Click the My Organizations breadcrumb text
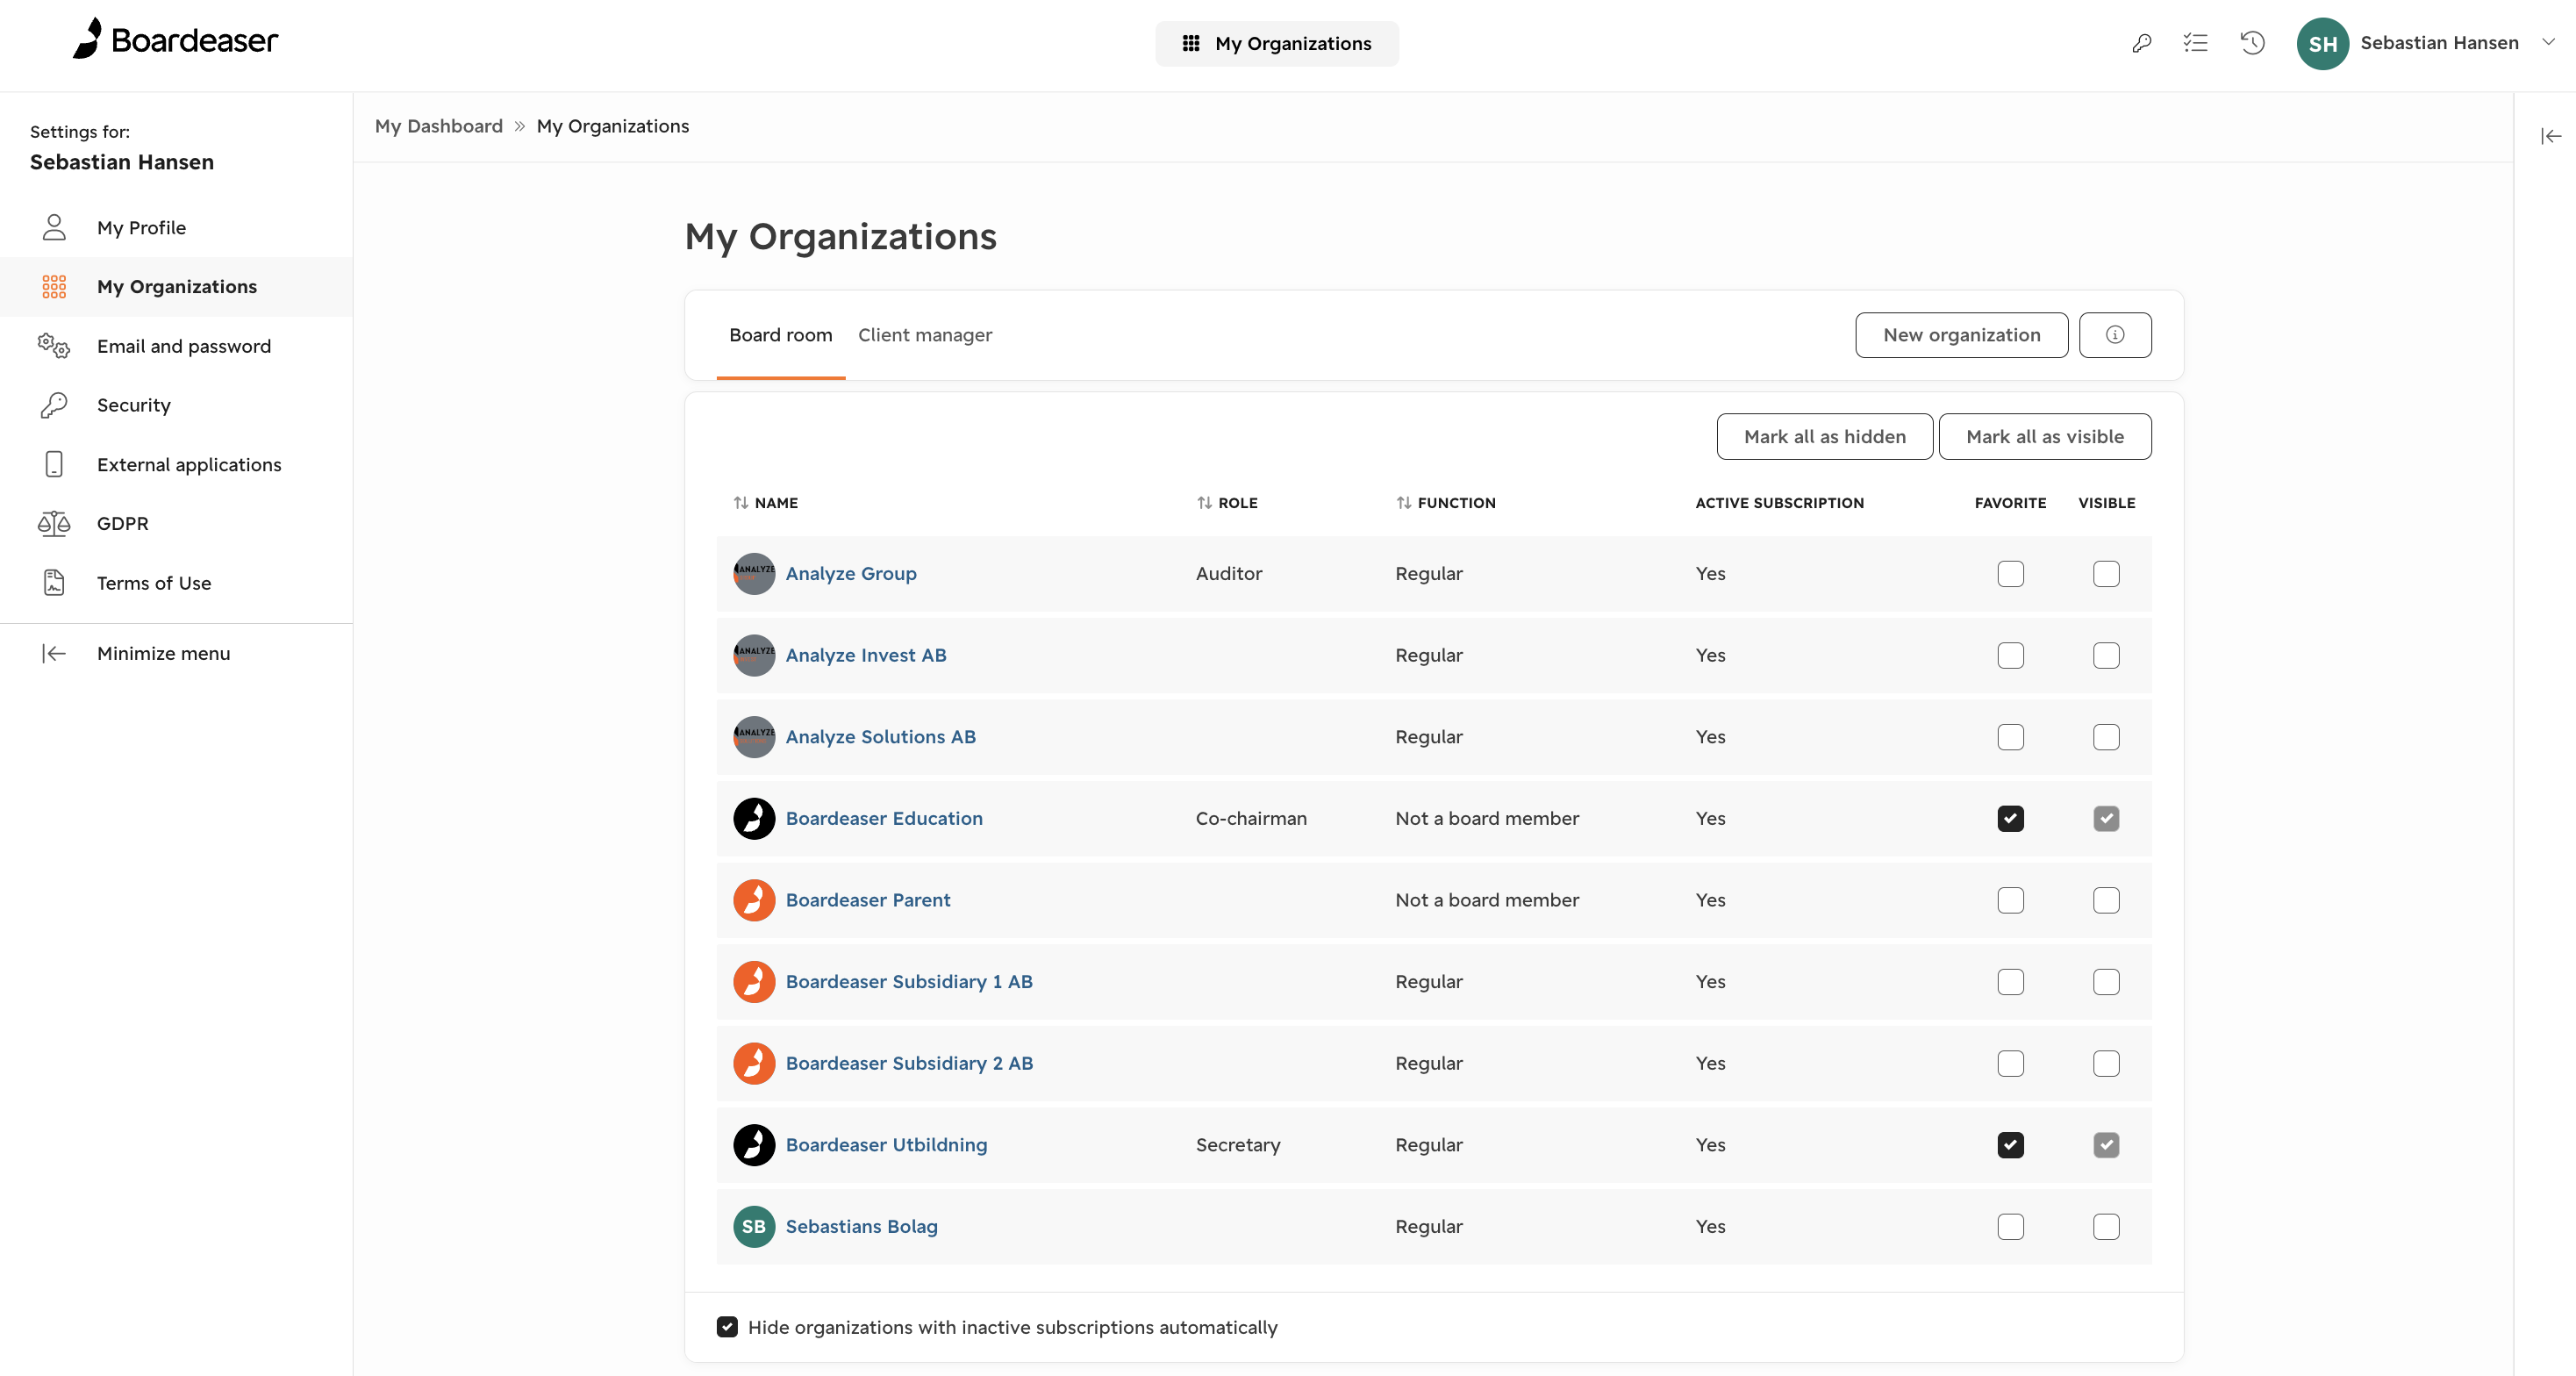The height and width of the screenshot is (1376, 2576). pyautogui.click(x=612, y=126)
